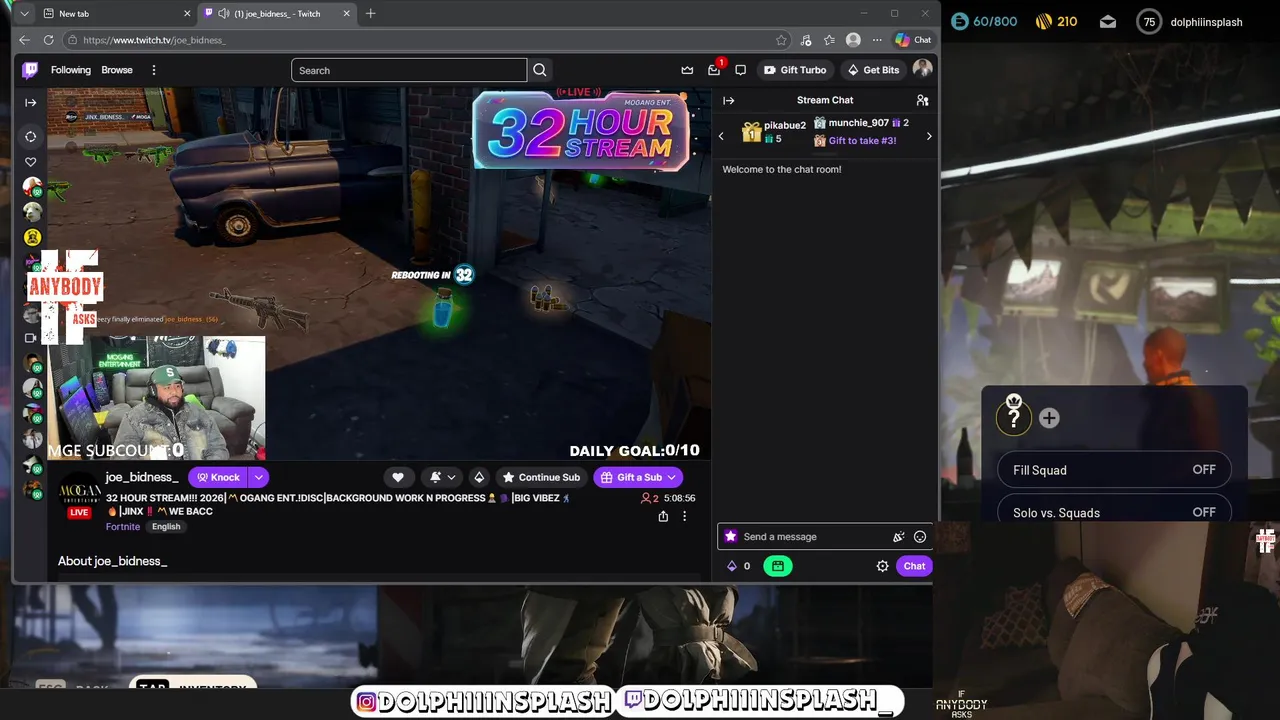Image resolution: width=1280 pixels, height=720 pixels.
Task: Click the Twitch search magnifier button
Action: coord(540,70)
